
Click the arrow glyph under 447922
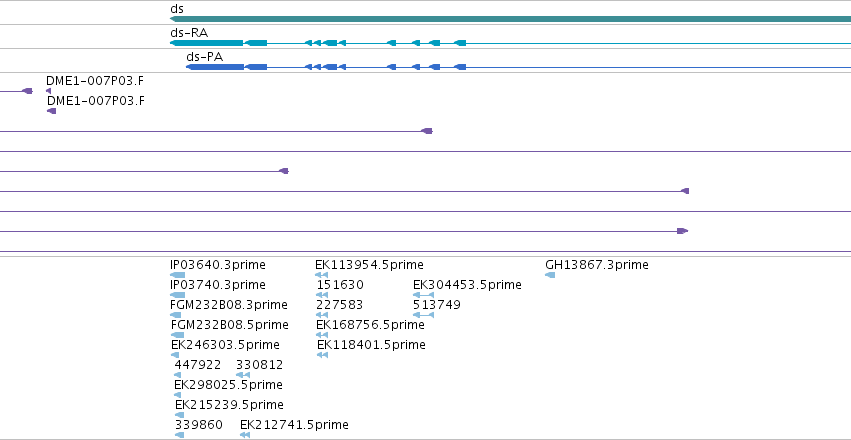tap(177, 375)
